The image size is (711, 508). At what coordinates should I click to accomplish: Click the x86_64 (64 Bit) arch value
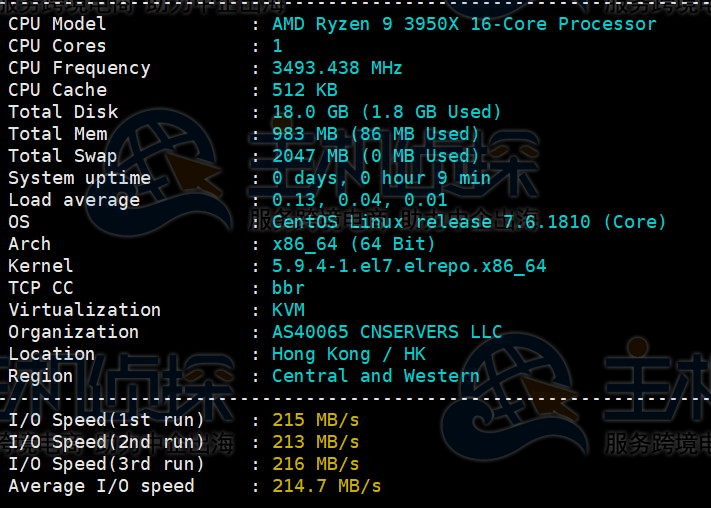[x=353, y=244]
